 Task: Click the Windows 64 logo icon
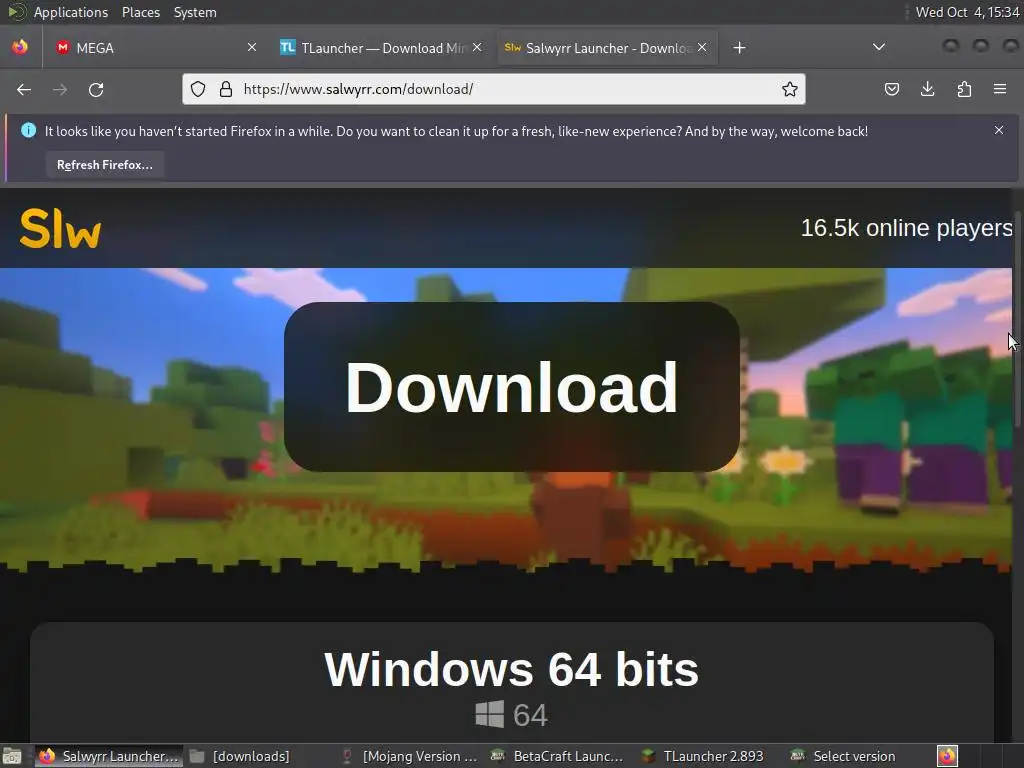pos(490,714)
